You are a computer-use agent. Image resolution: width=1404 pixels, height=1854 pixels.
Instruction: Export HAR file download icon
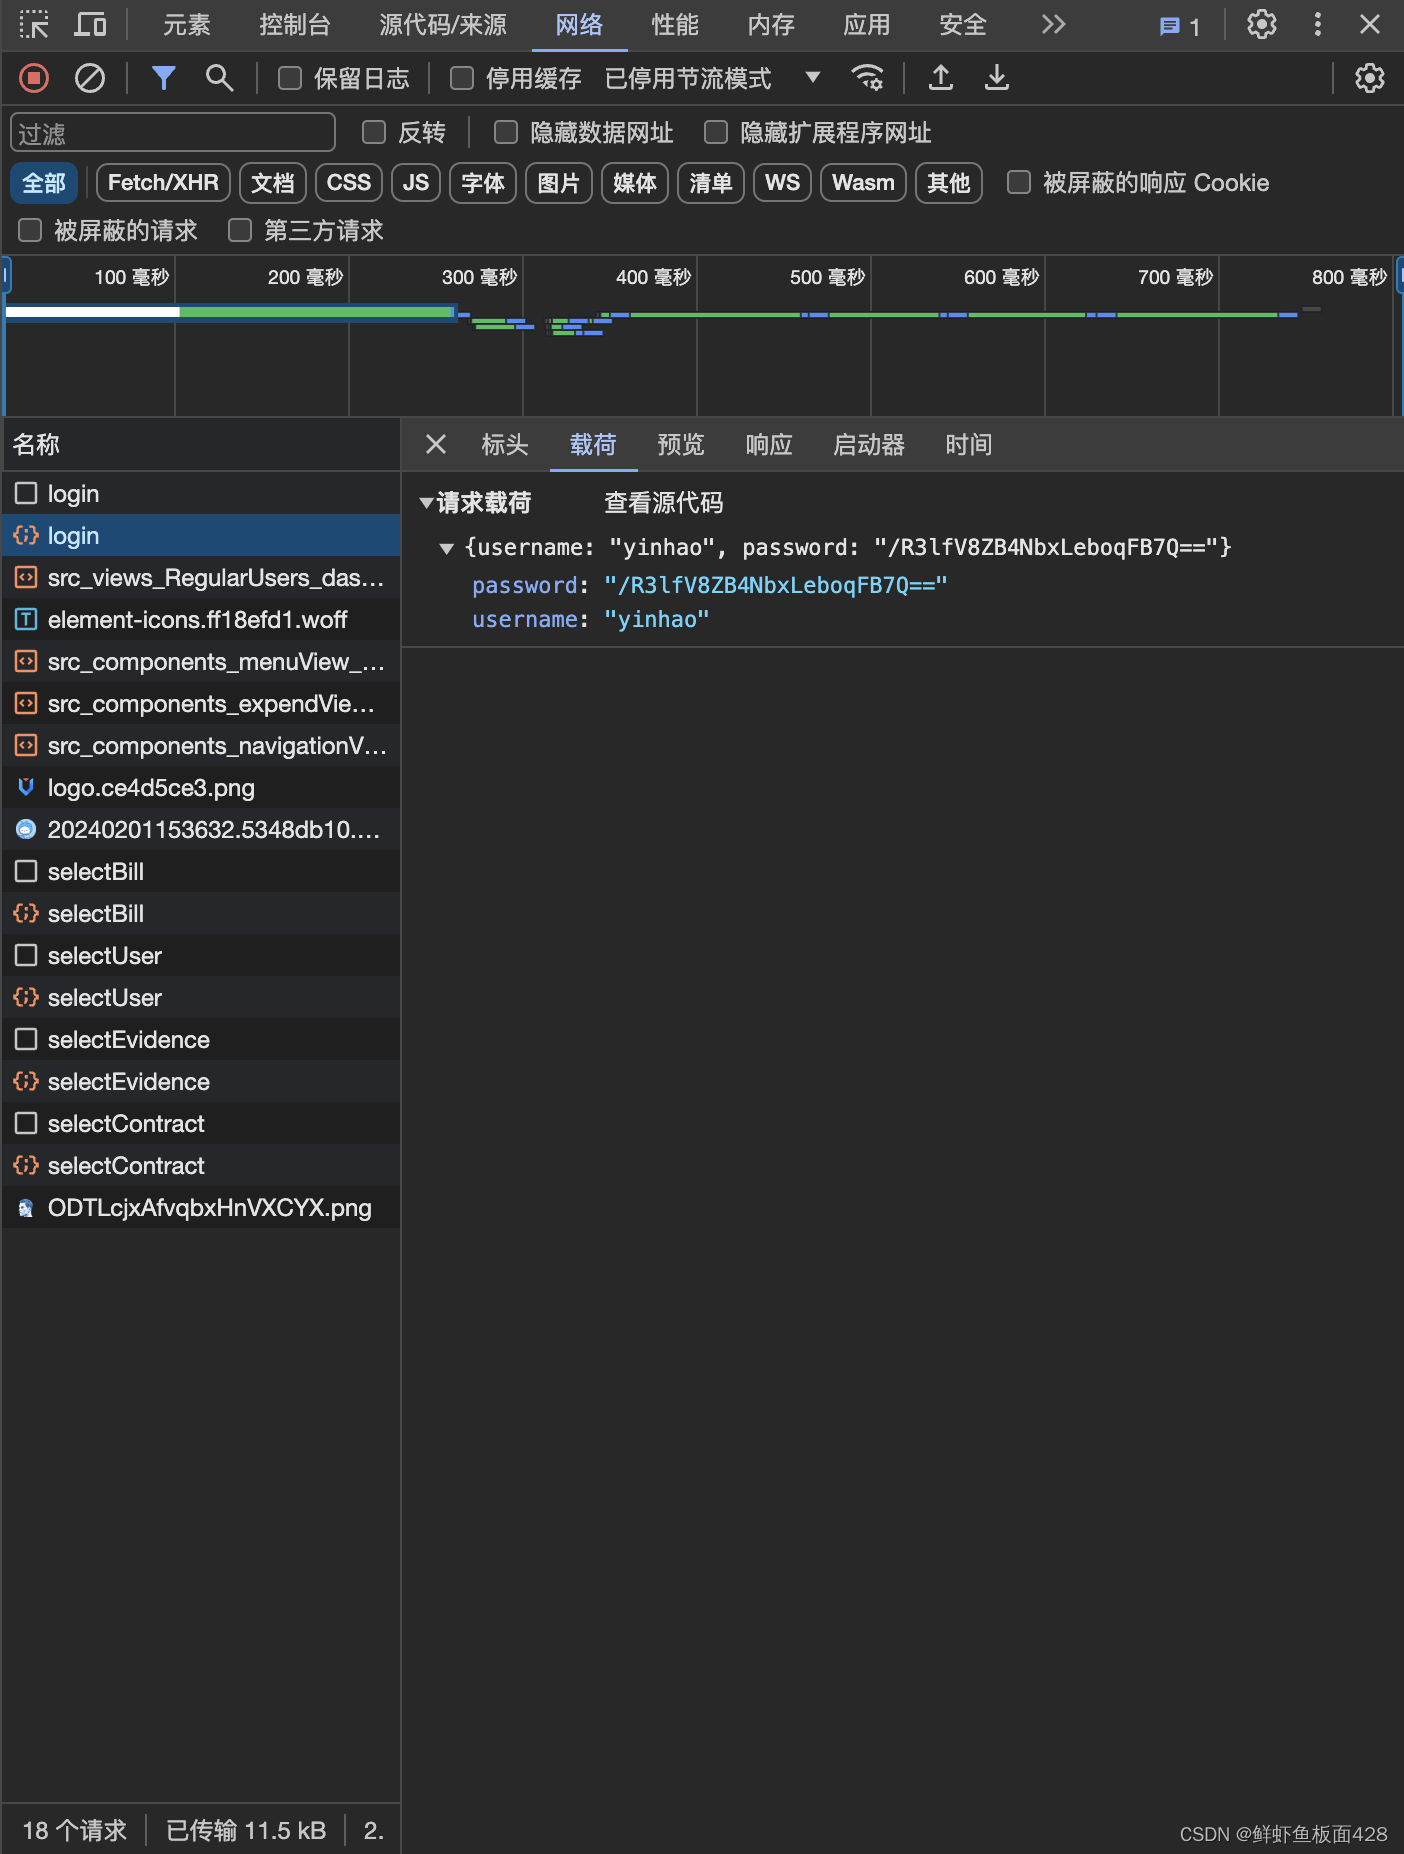(997, 78)
